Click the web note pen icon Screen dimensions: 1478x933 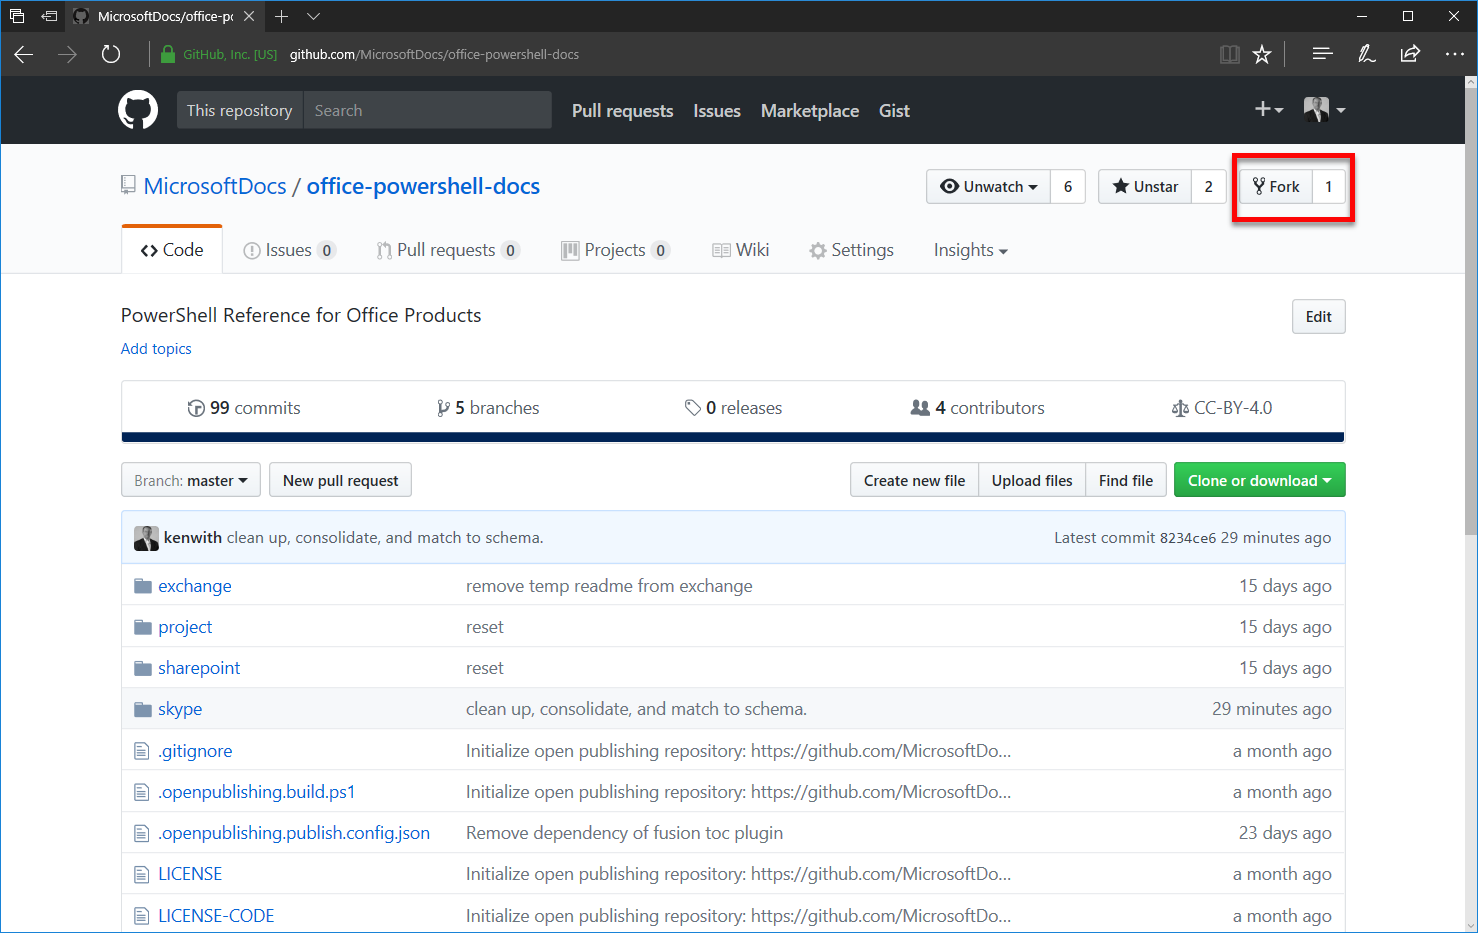tap(1366, 54)
